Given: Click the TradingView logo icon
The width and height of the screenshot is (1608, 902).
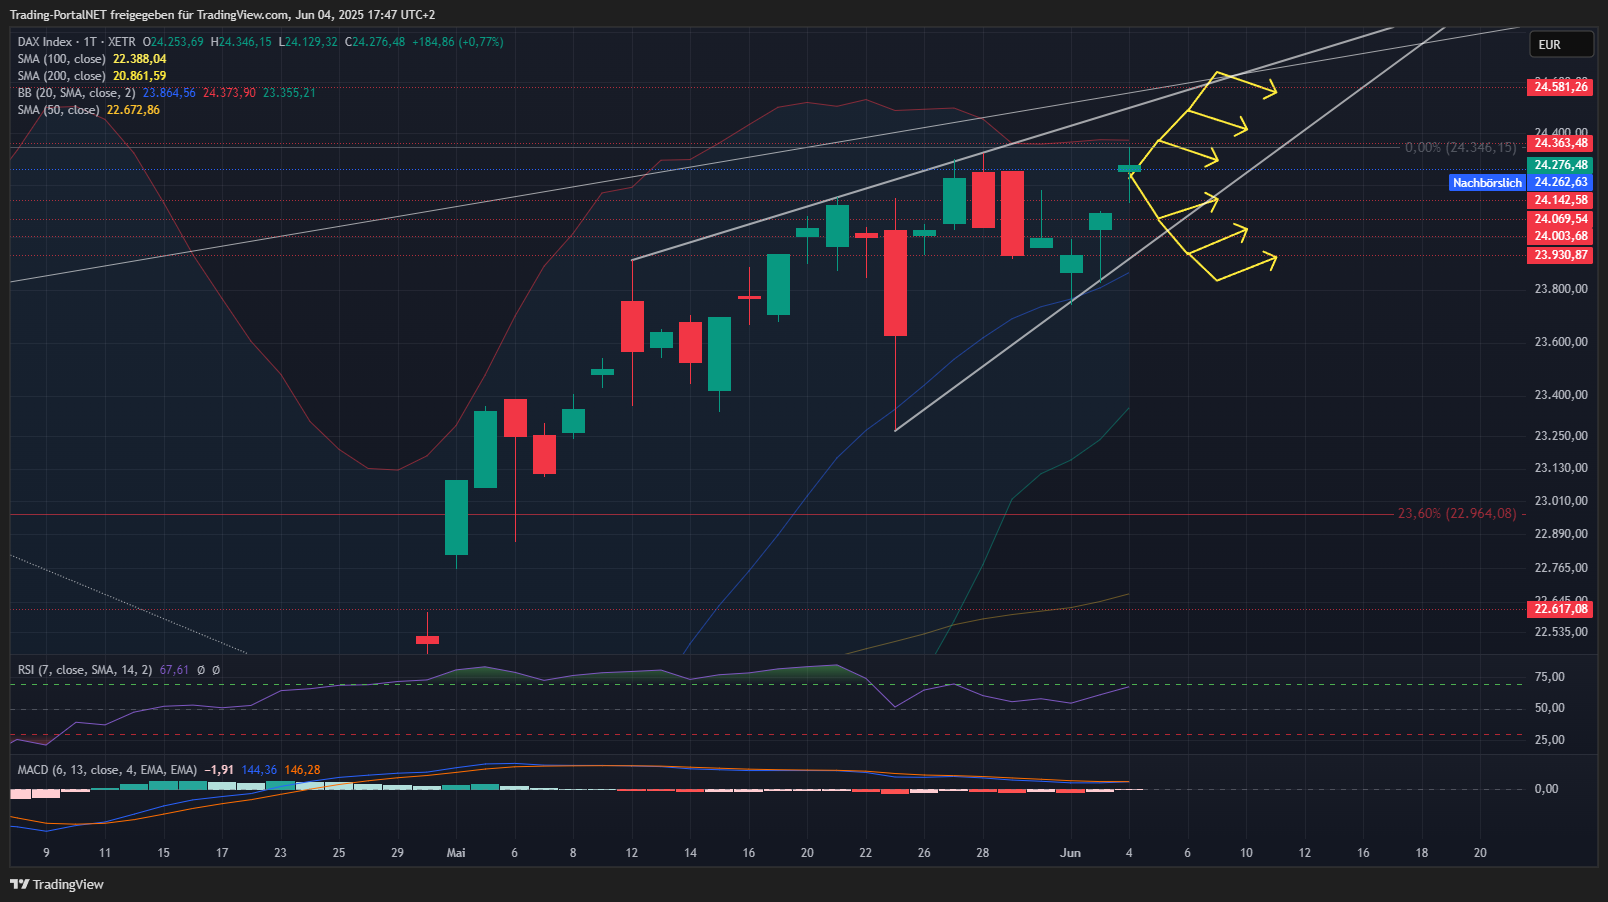Looking at the screenshot, I should [x=19, y=884].
